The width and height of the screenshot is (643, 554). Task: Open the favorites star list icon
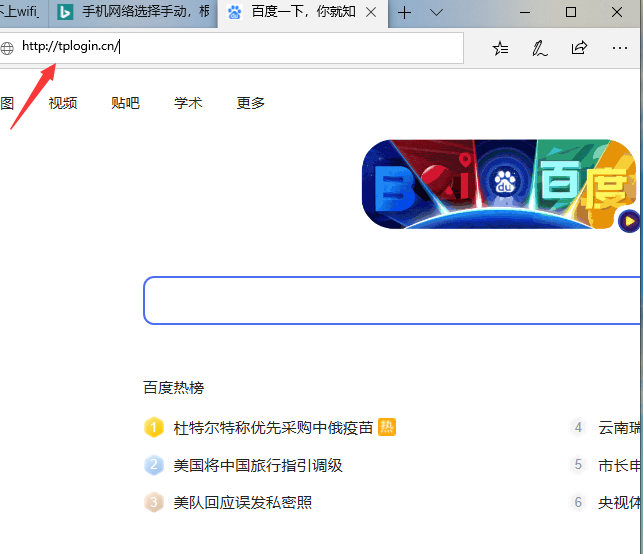(500, 48)
